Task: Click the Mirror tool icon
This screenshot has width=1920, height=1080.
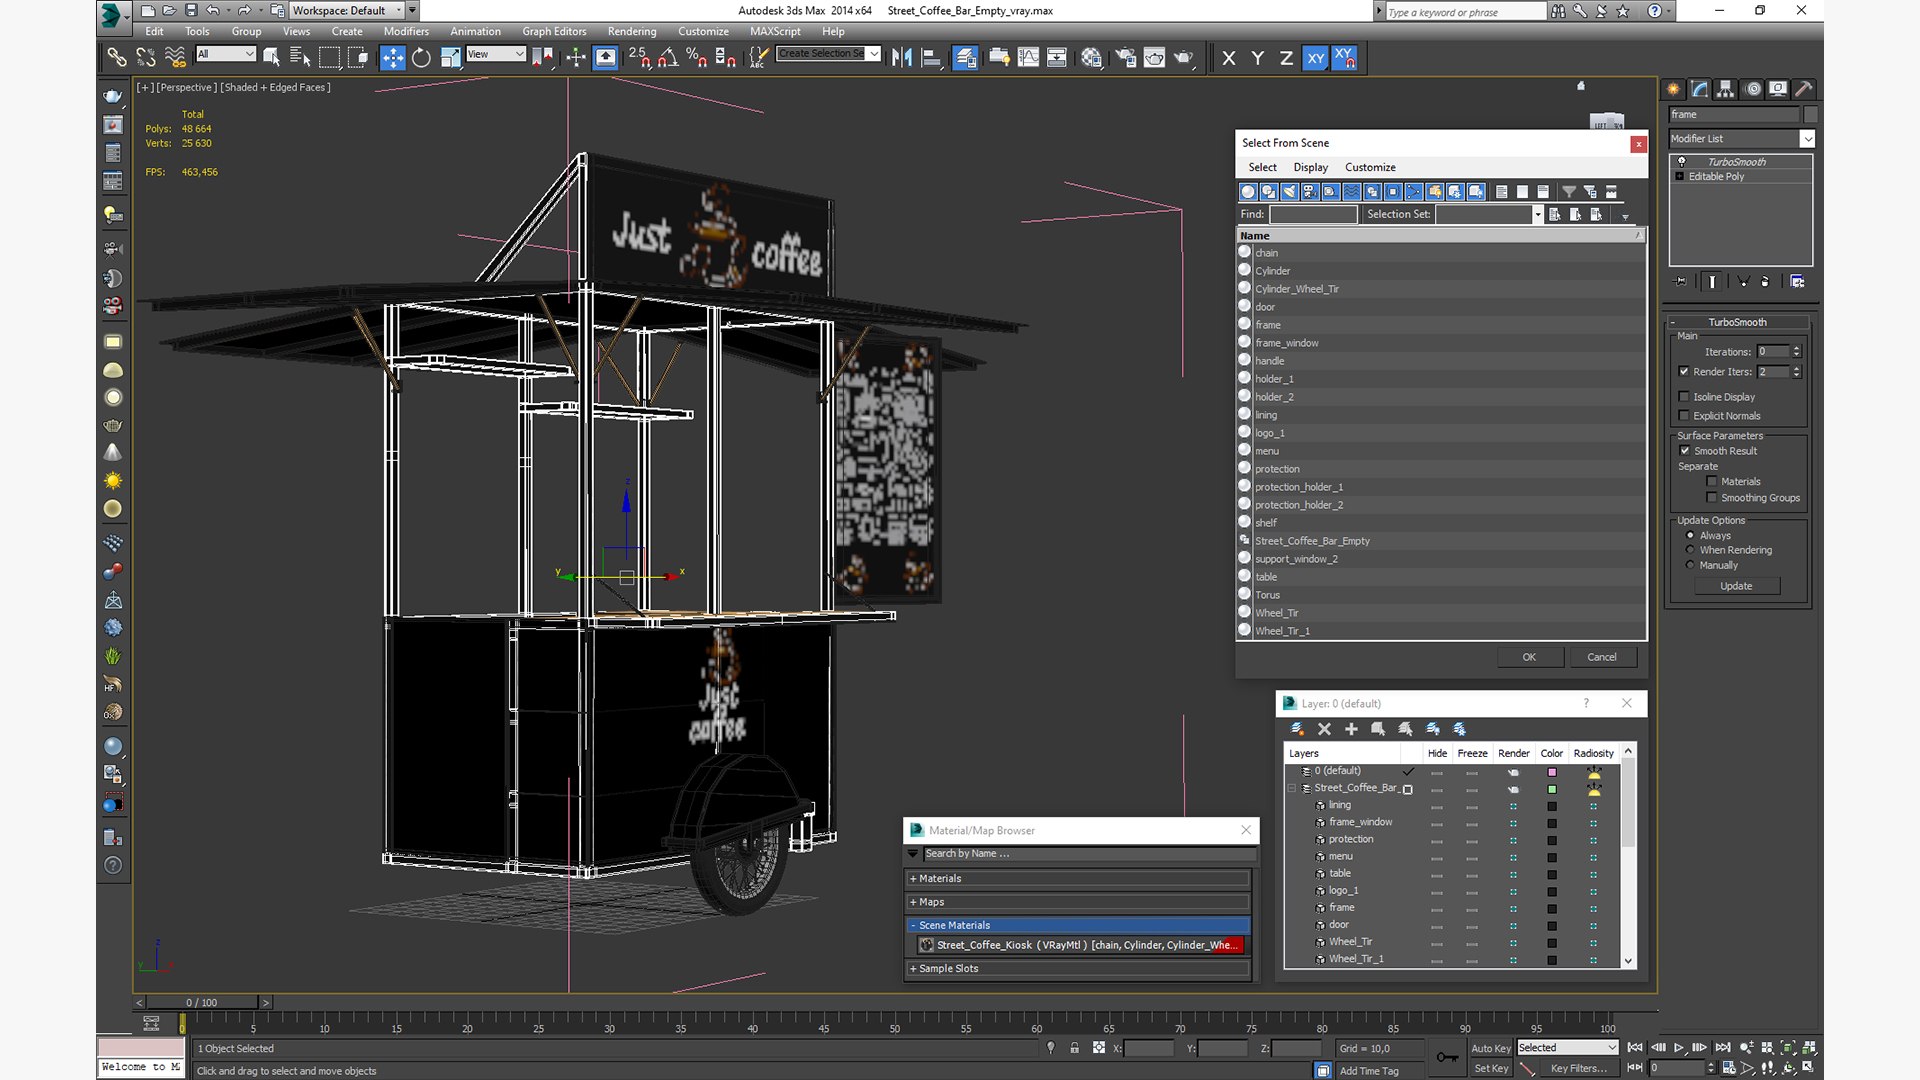Action: coord(902,58)
